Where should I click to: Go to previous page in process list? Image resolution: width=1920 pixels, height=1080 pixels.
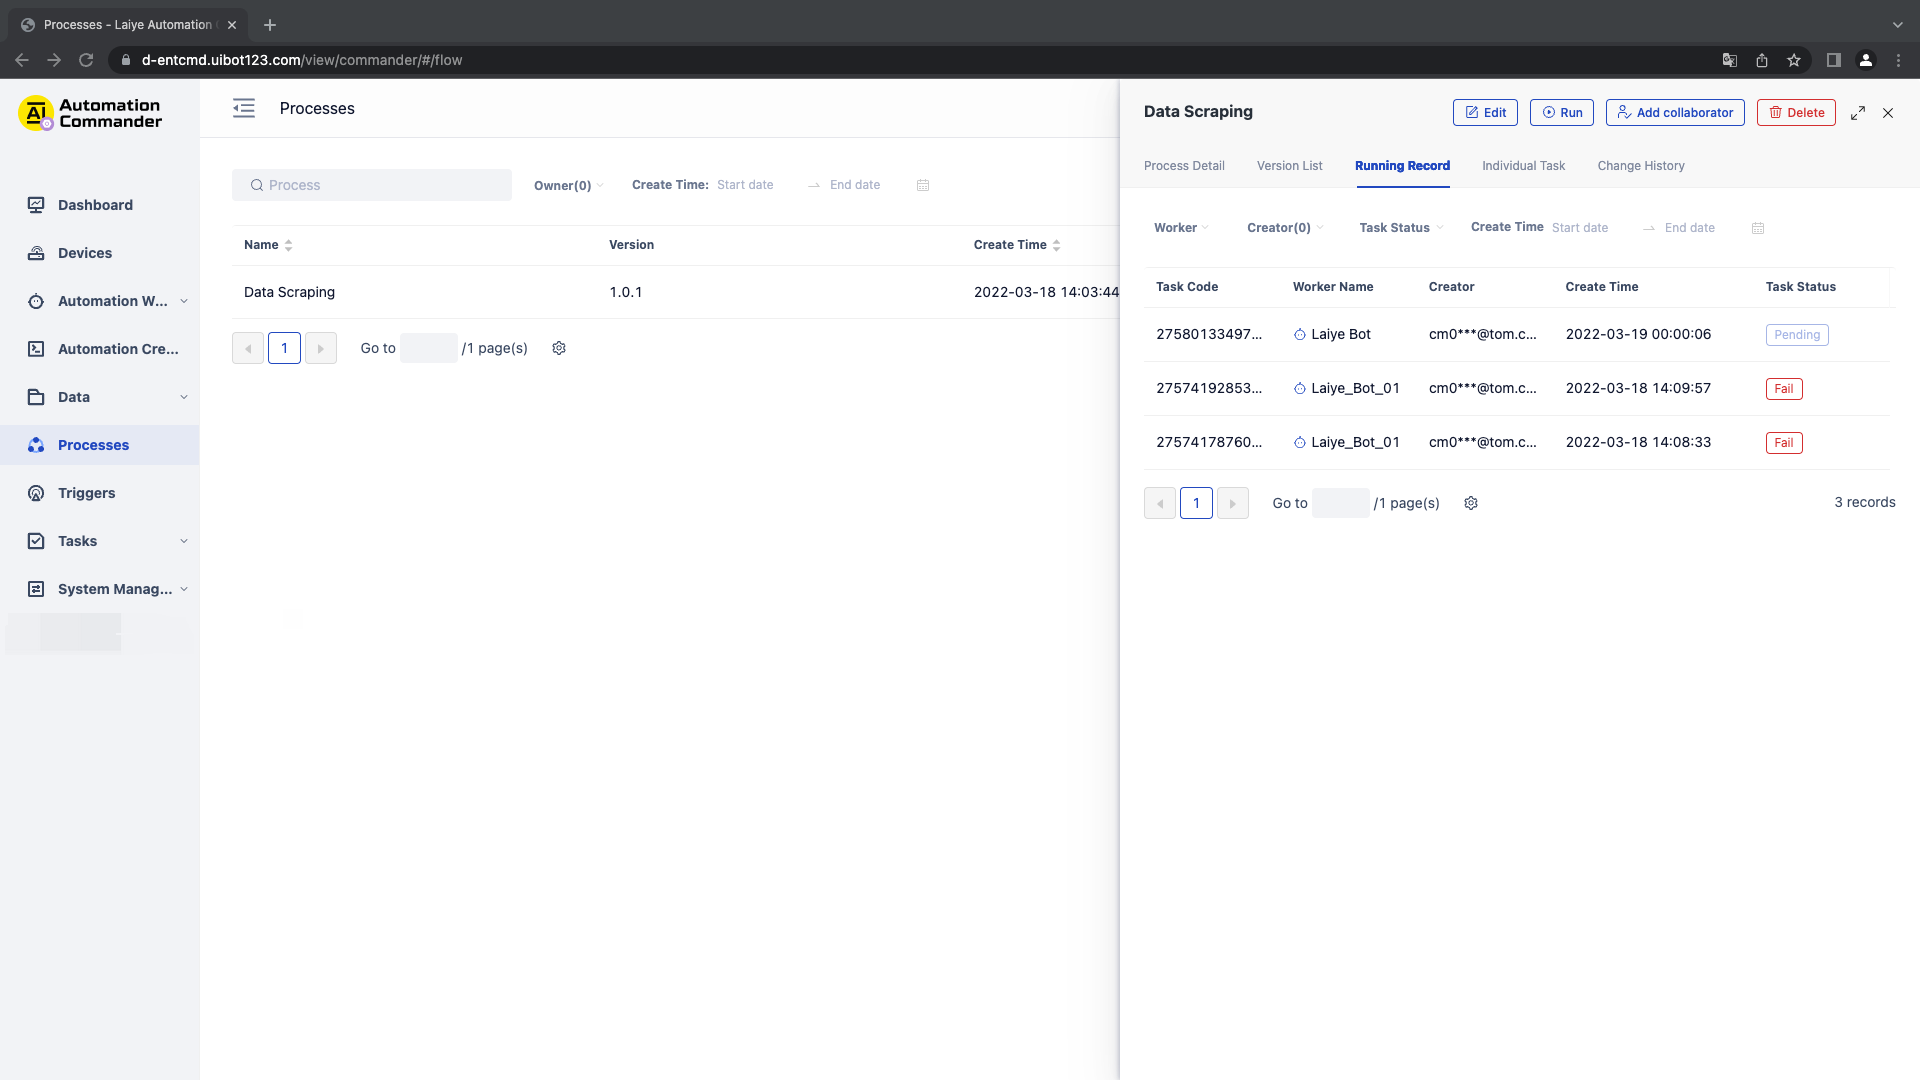[x=248, y=348]
